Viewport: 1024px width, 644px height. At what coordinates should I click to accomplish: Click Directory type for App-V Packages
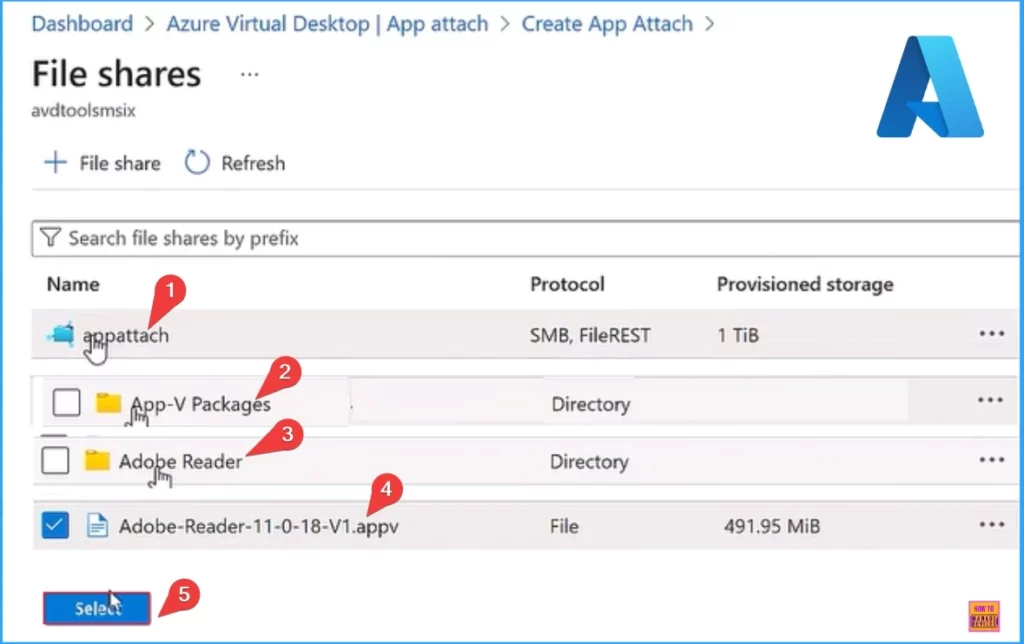[x=590, y=404]
